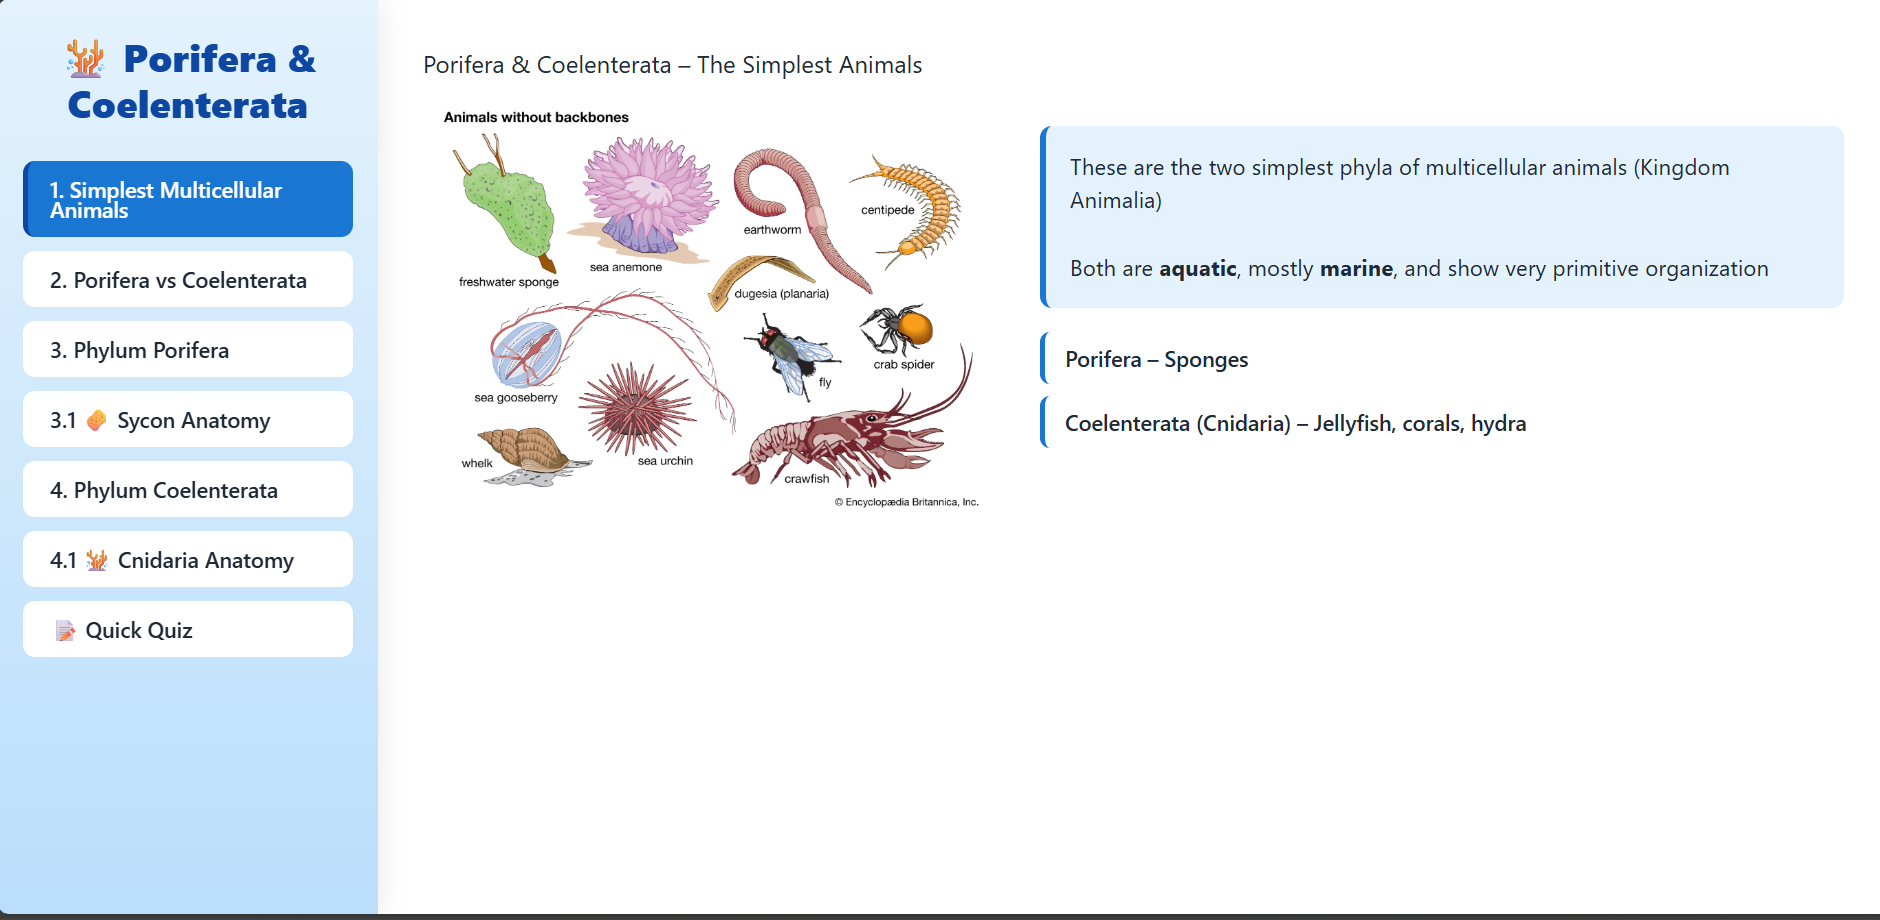Click the 'earthworm' label in image

[772, 230]
